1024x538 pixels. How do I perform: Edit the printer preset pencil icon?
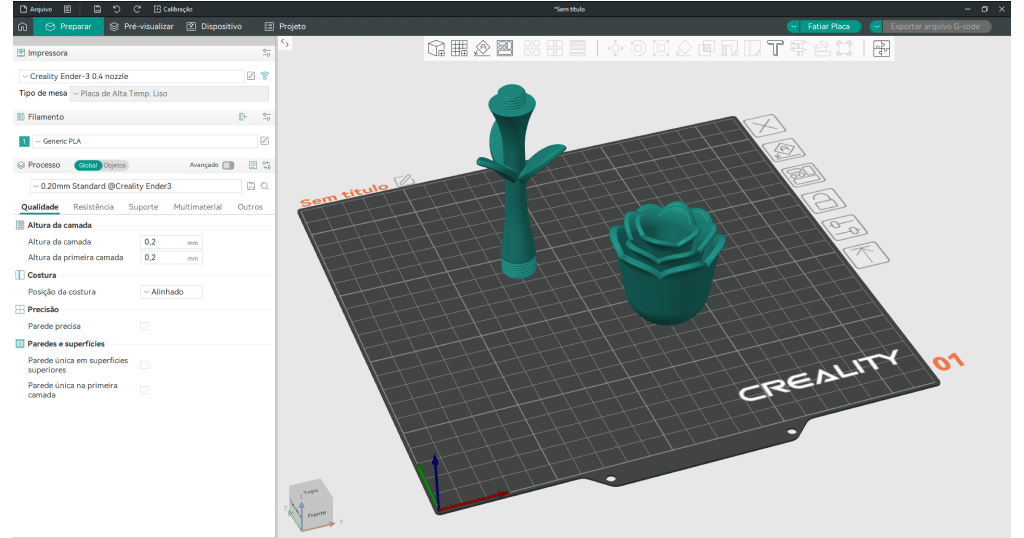coord(251,76)
